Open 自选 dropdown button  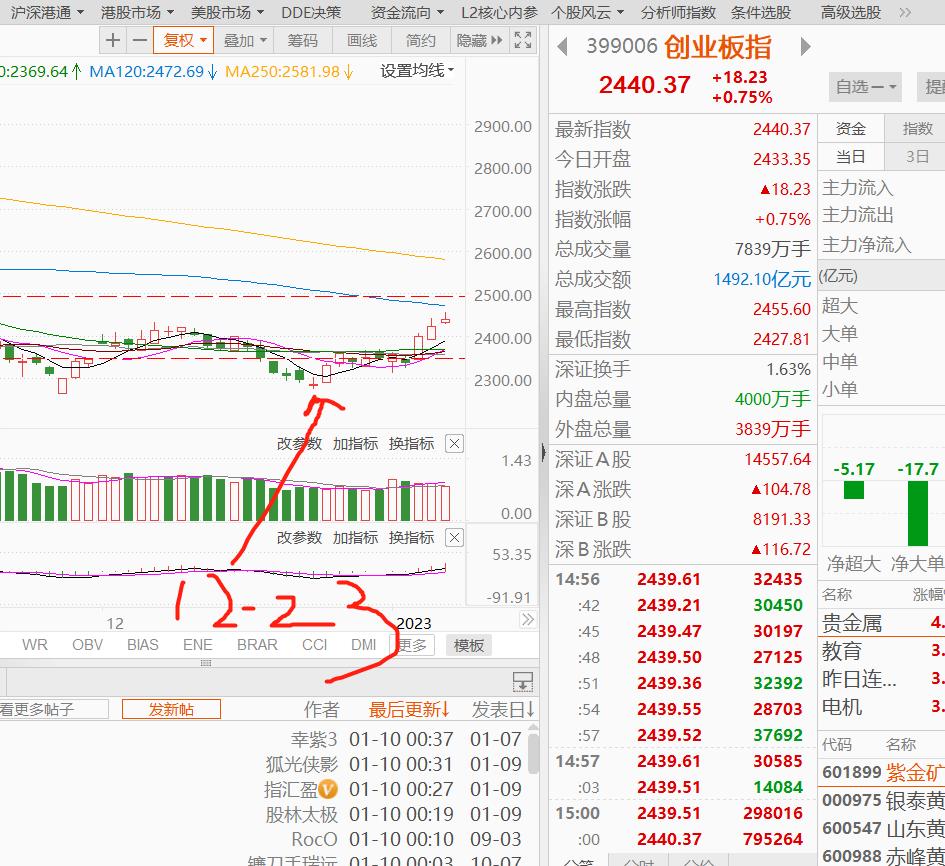tap(865, 87)
